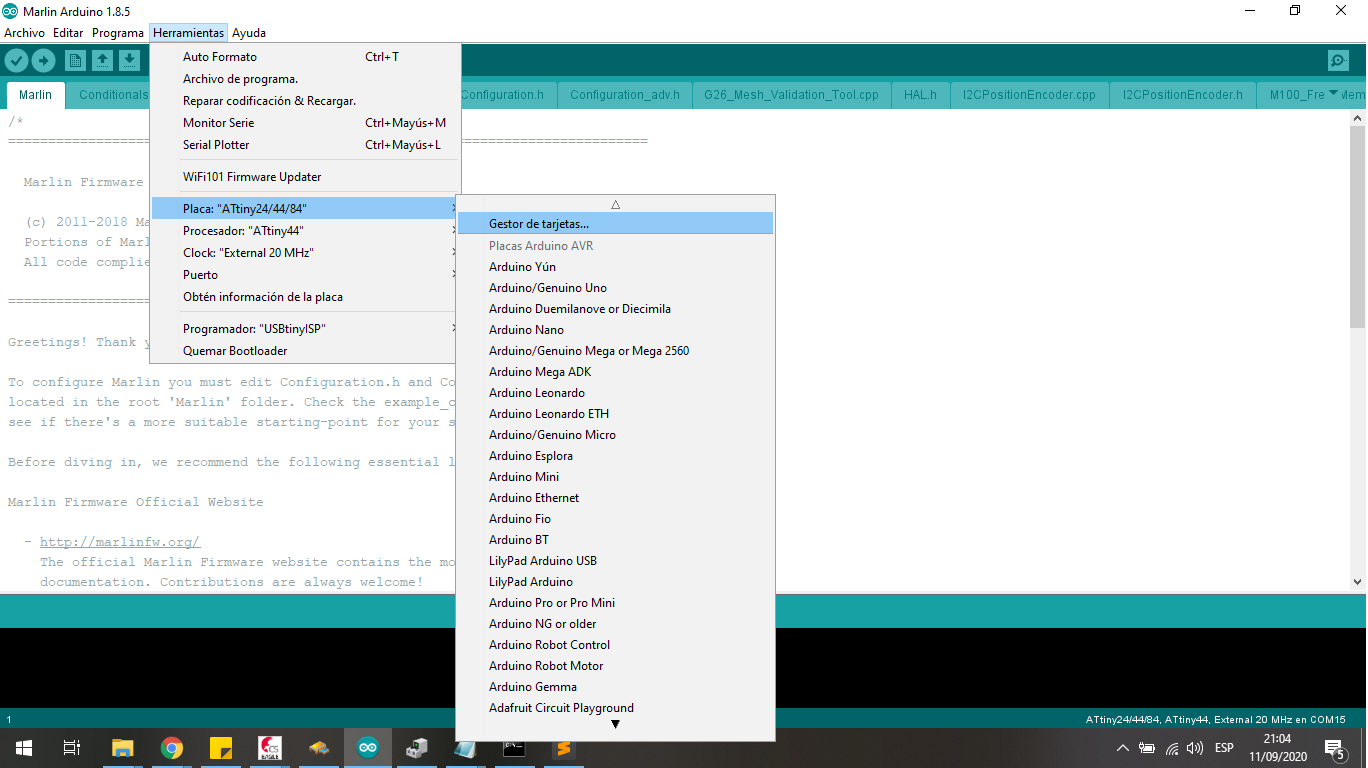The width and height of the screenshot is (1368, 768).
Task: Click the Open sketch up-arrow icon
Action: click(x=102, y=61)
